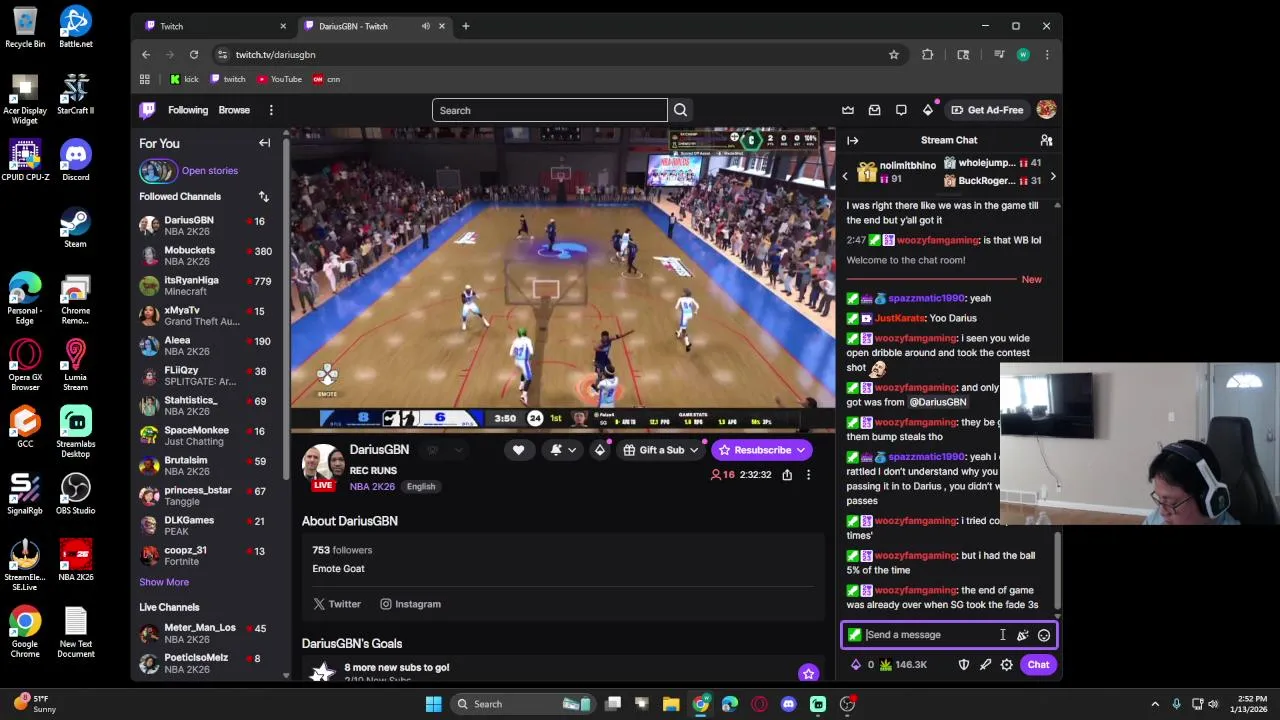The height and width of the screenshot is (720, 1280).
Task: Open the Alaea channel in sidebar
Action: [x=210, y=346]
